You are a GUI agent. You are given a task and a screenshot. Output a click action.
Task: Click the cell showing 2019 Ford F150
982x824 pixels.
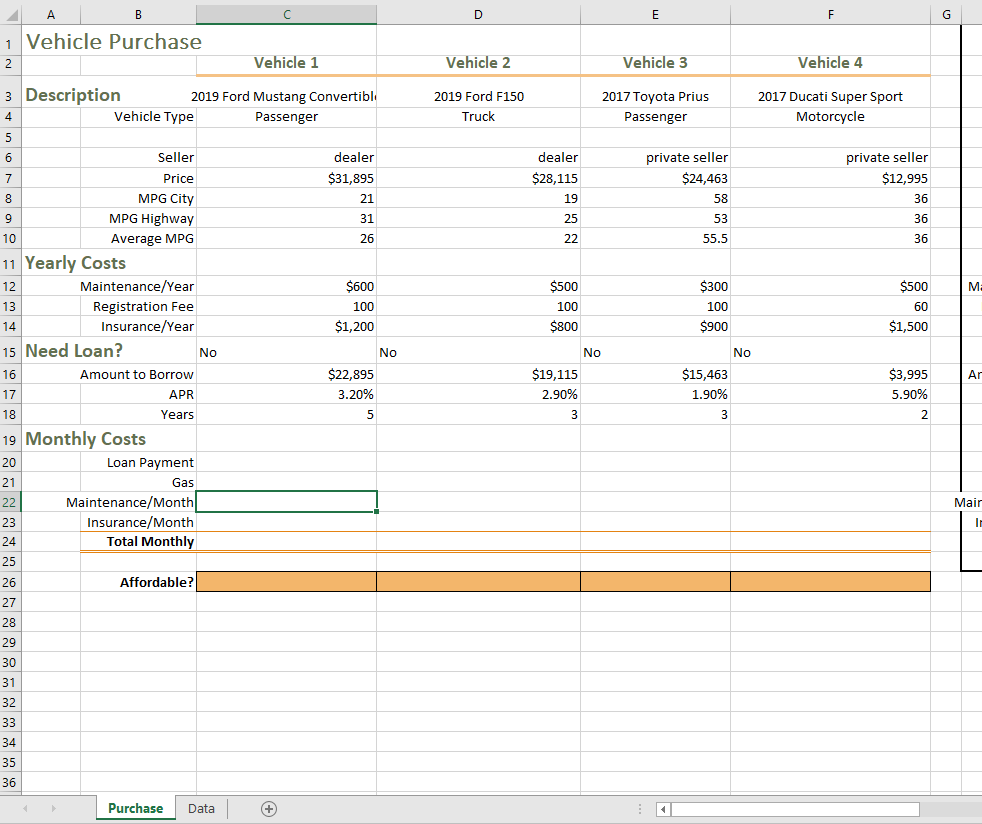point(478,96)
